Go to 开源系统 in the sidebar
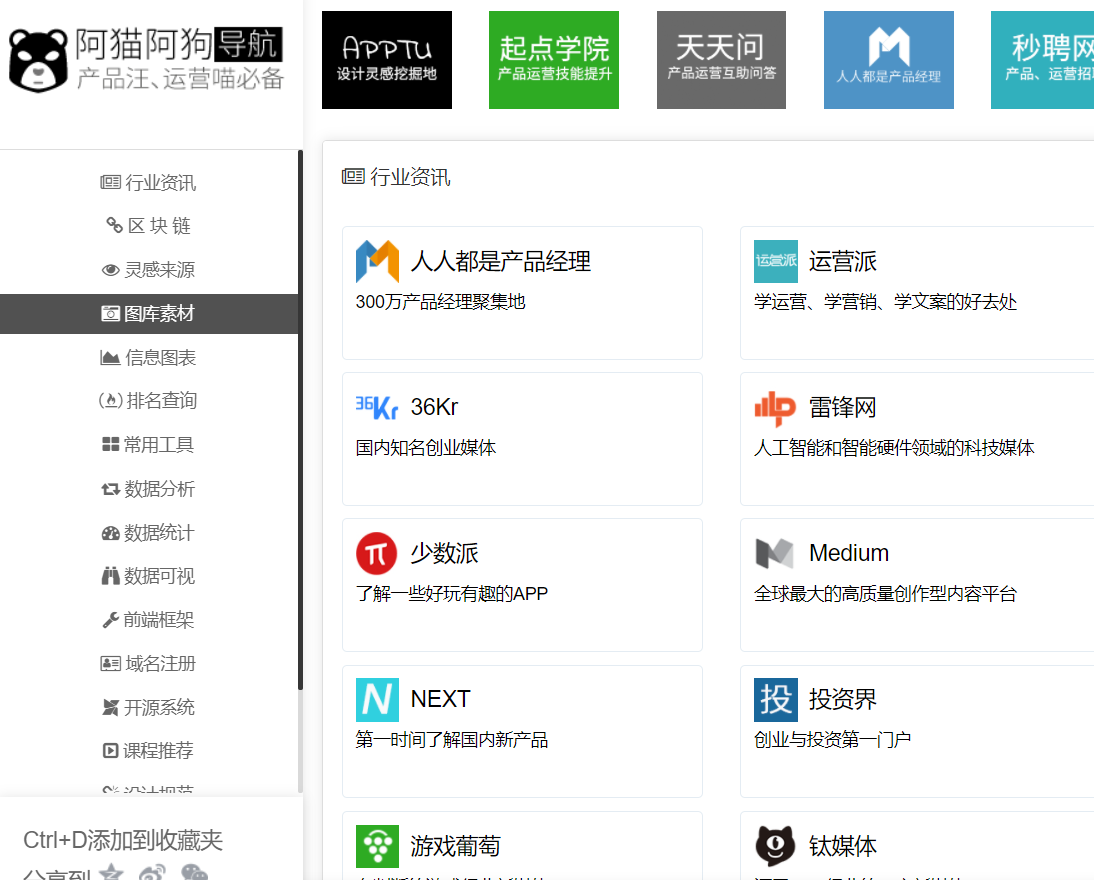The width and height of the screenshot is (1094, 880). 149,707
